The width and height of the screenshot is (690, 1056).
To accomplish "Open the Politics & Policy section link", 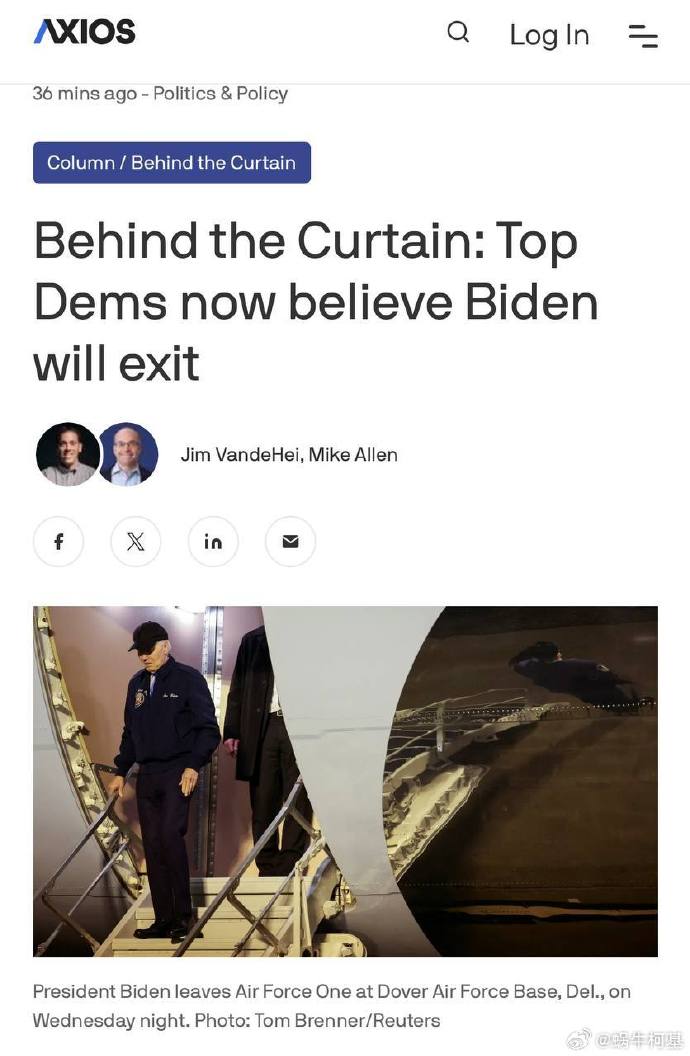I will click(x=221, y=93).
